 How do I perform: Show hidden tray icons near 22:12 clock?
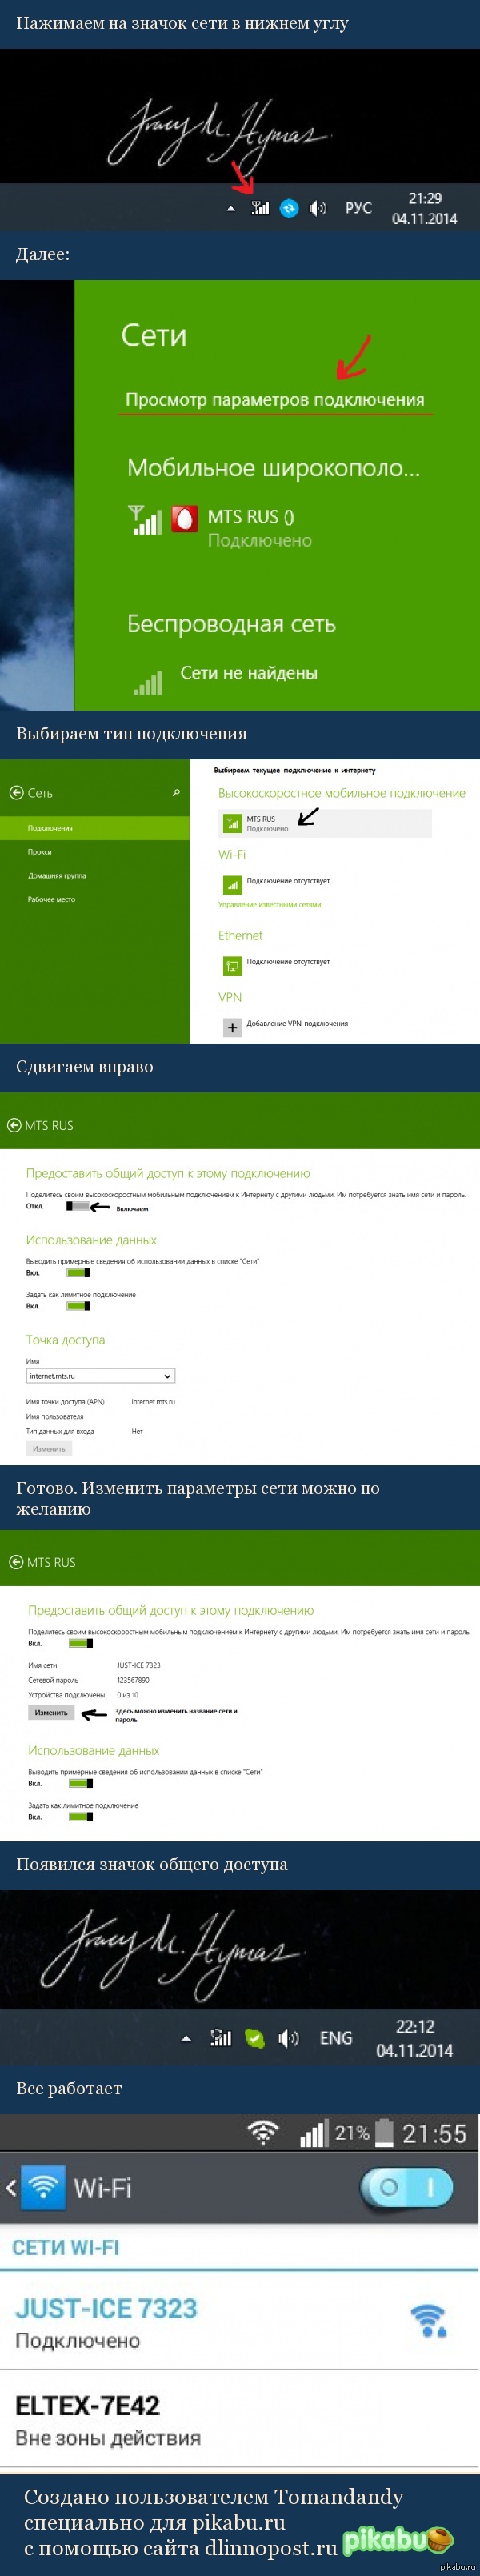tap(186, 2038)
